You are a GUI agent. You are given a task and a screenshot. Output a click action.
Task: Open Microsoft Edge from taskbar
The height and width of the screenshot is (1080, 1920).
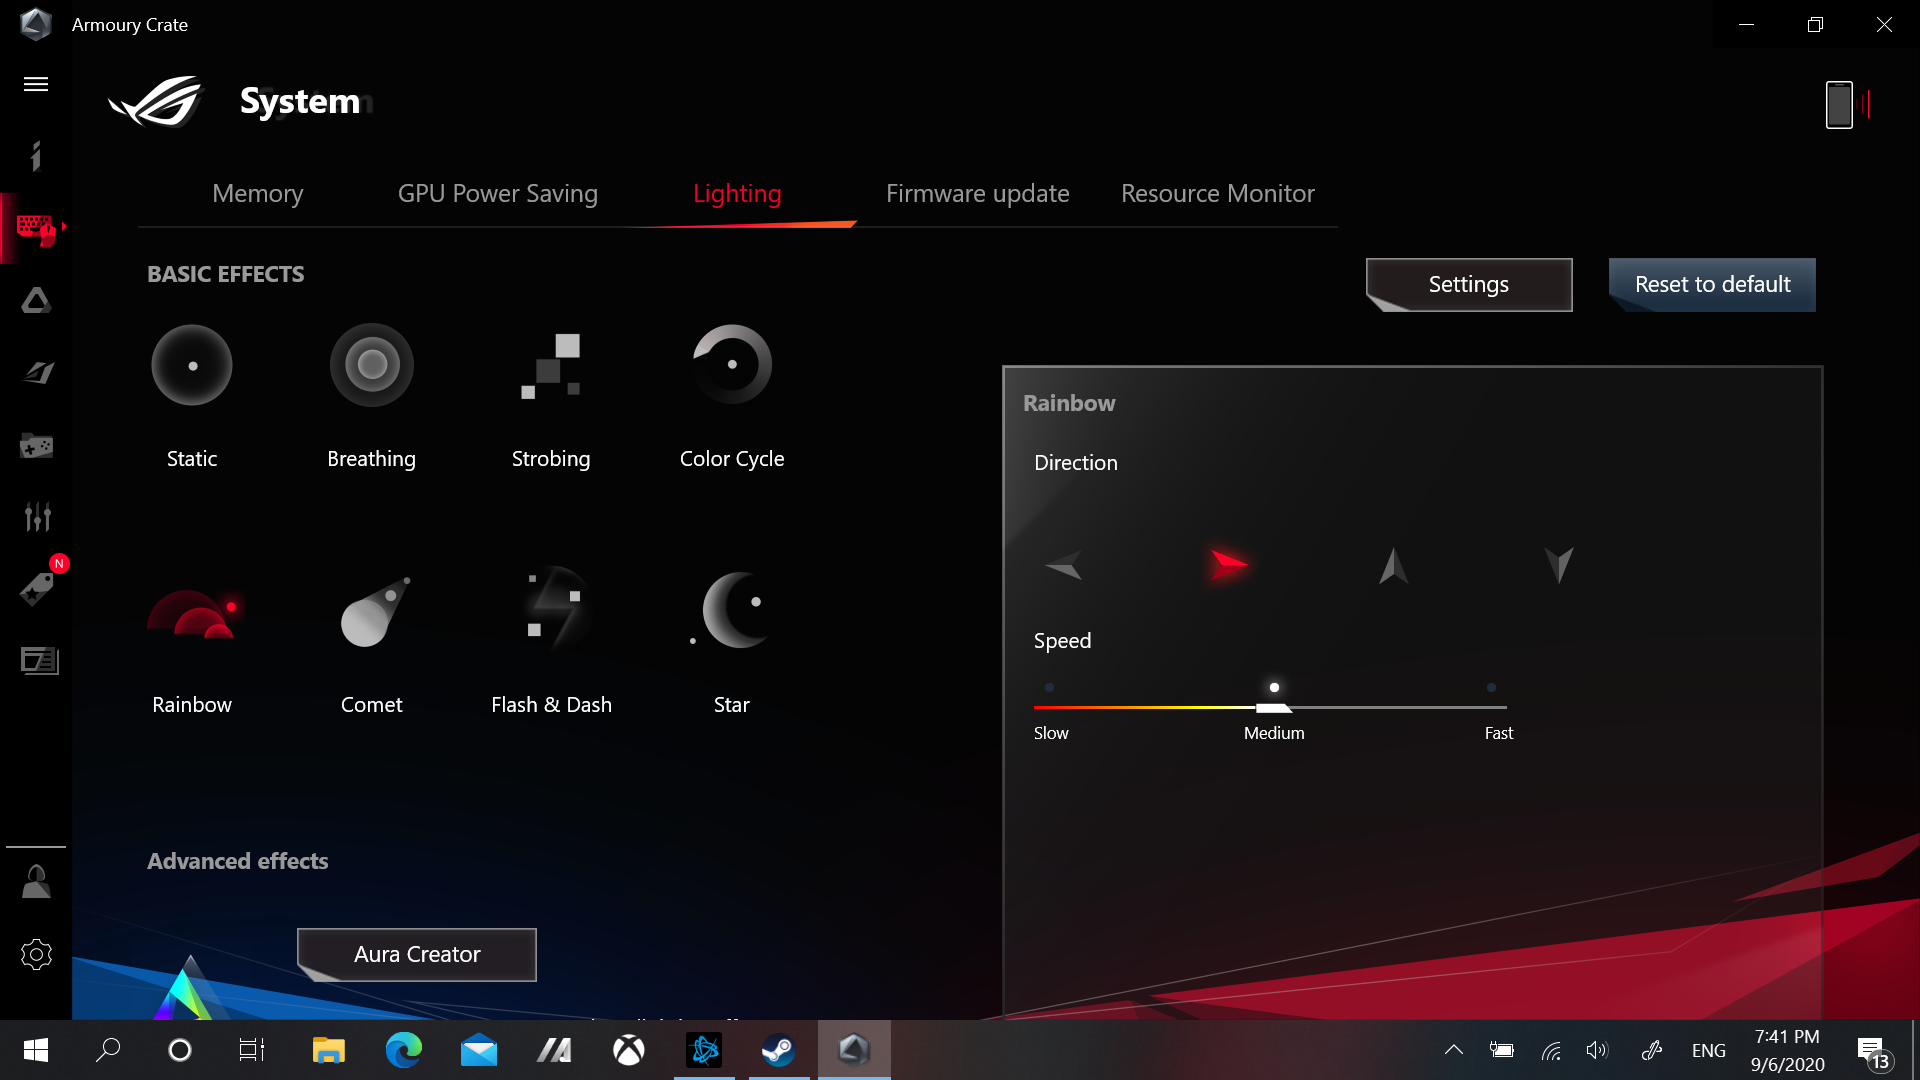404,1050
